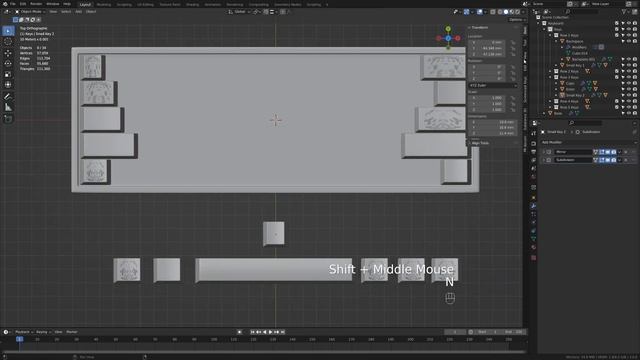The width and height of the screenshot is (640, 360).
Task: Toggle eye icon for Body object
Action: (629, 113)
